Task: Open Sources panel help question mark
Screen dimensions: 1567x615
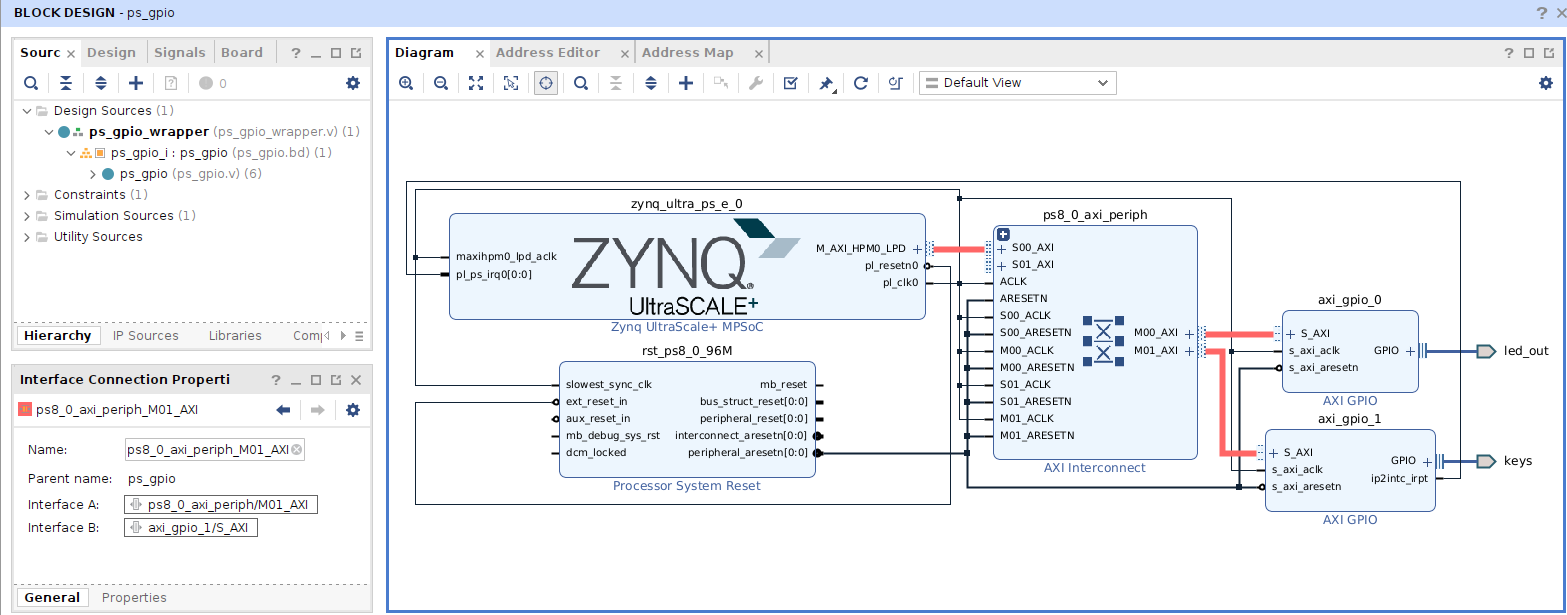Action: [296, 53]
